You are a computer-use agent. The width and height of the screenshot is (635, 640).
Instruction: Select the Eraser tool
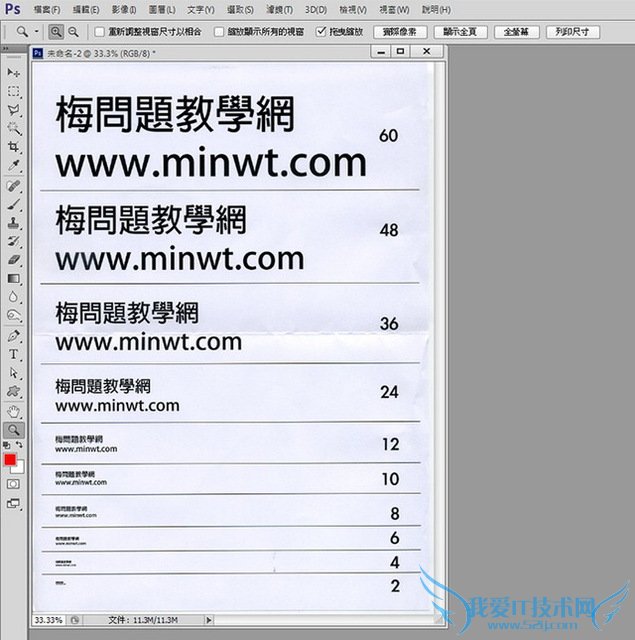coord(13,260)
